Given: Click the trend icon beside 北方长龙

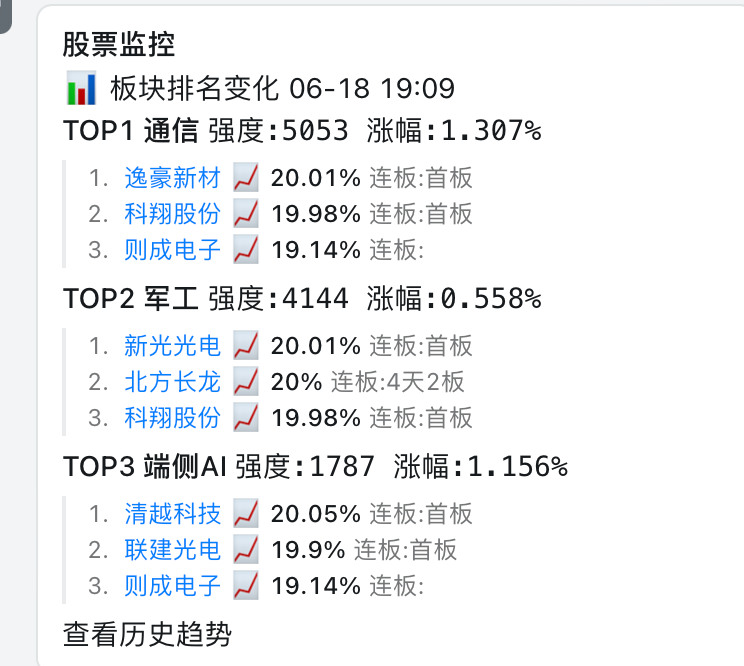Looking at the screenshot, I should (246, 381).
